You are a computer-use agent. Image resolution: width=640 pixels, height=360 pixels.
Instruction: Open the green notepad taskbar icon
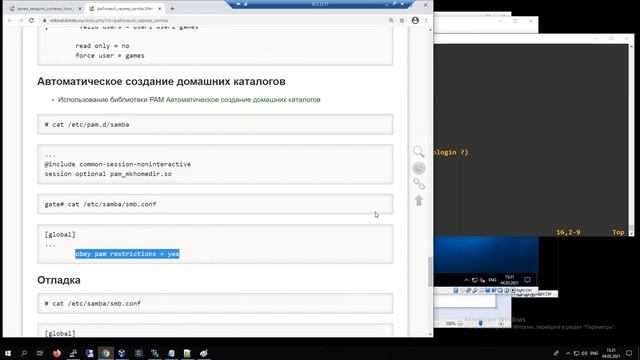[187, 353]
